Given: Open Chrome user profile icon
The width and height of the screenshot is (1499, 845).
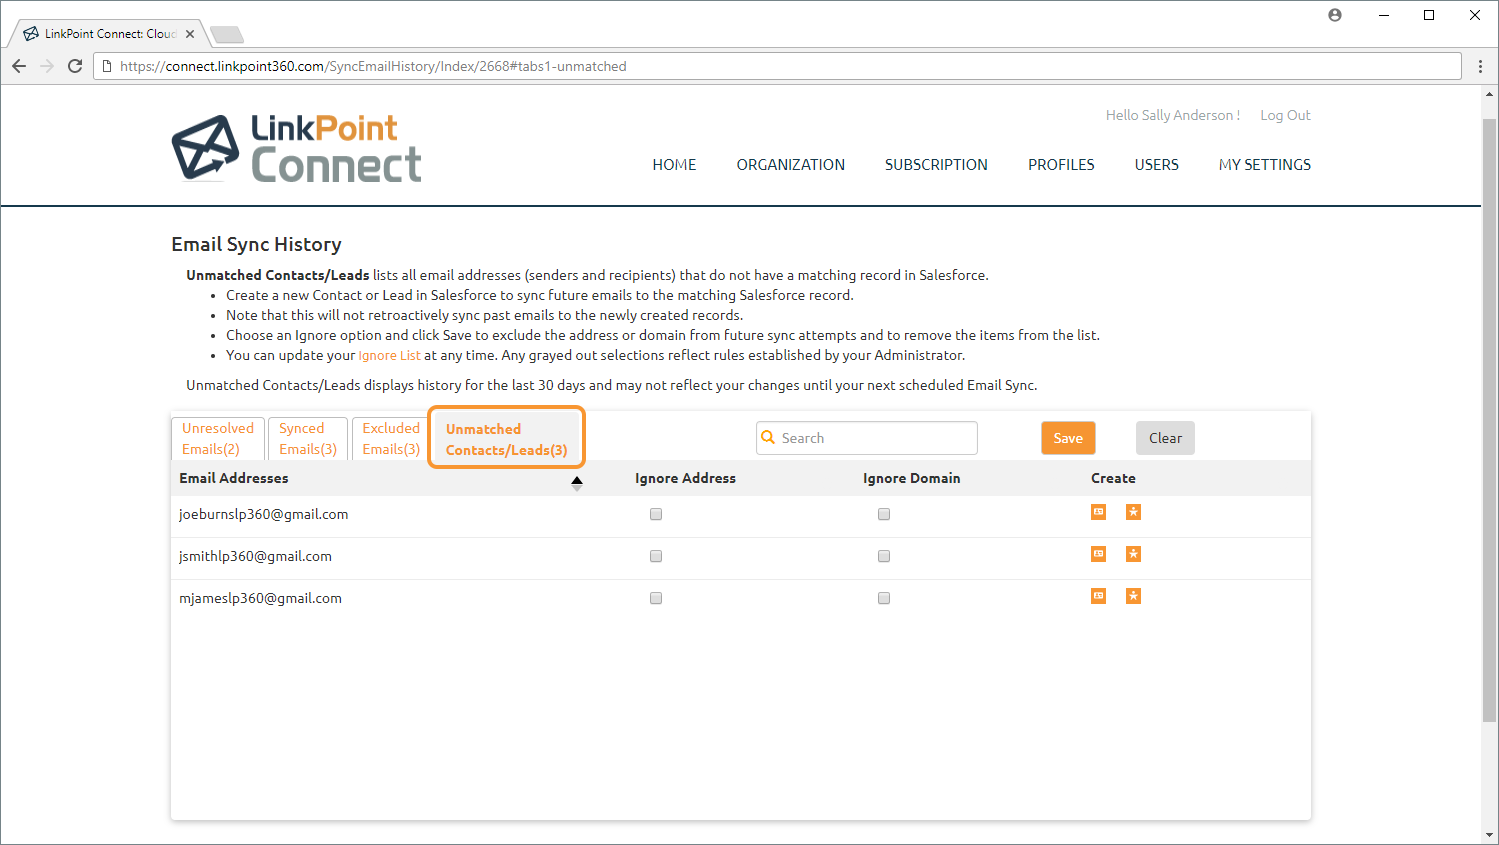Looking at the screenshot, I should click(x=1335, y=15).
